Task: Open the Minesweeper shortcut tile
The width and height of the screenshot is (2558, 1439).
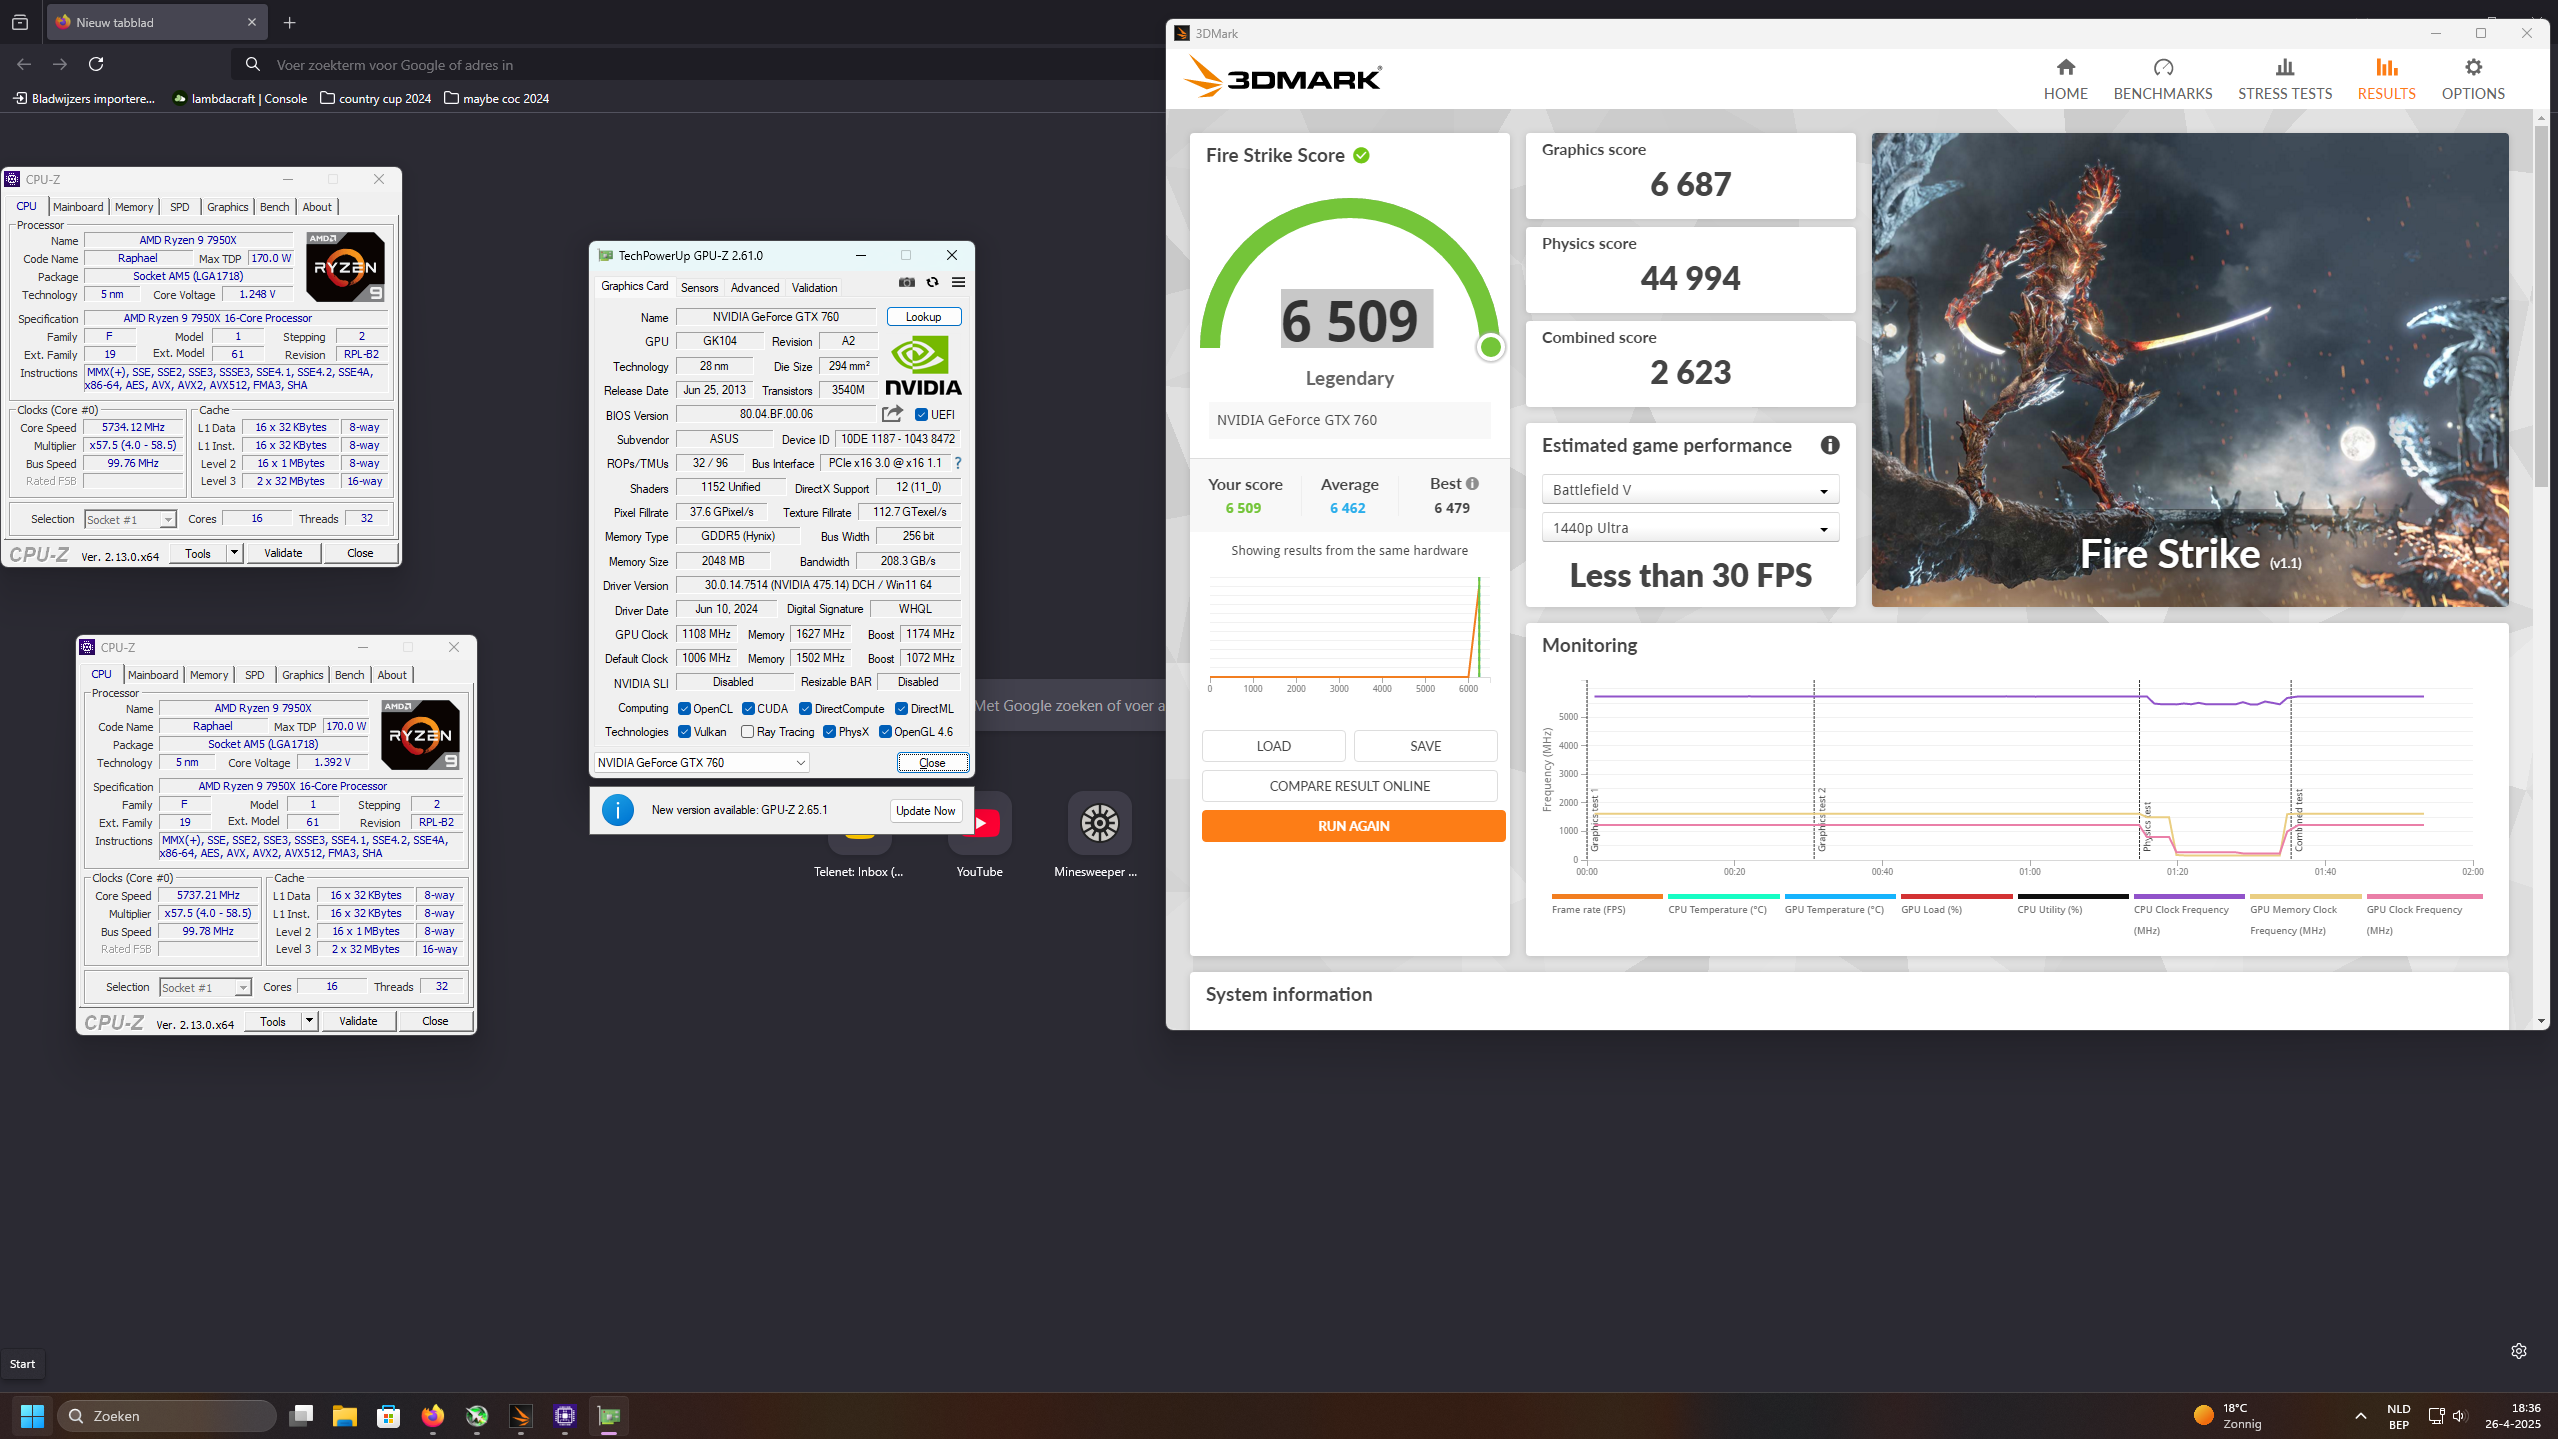Action: point(1098,836)
